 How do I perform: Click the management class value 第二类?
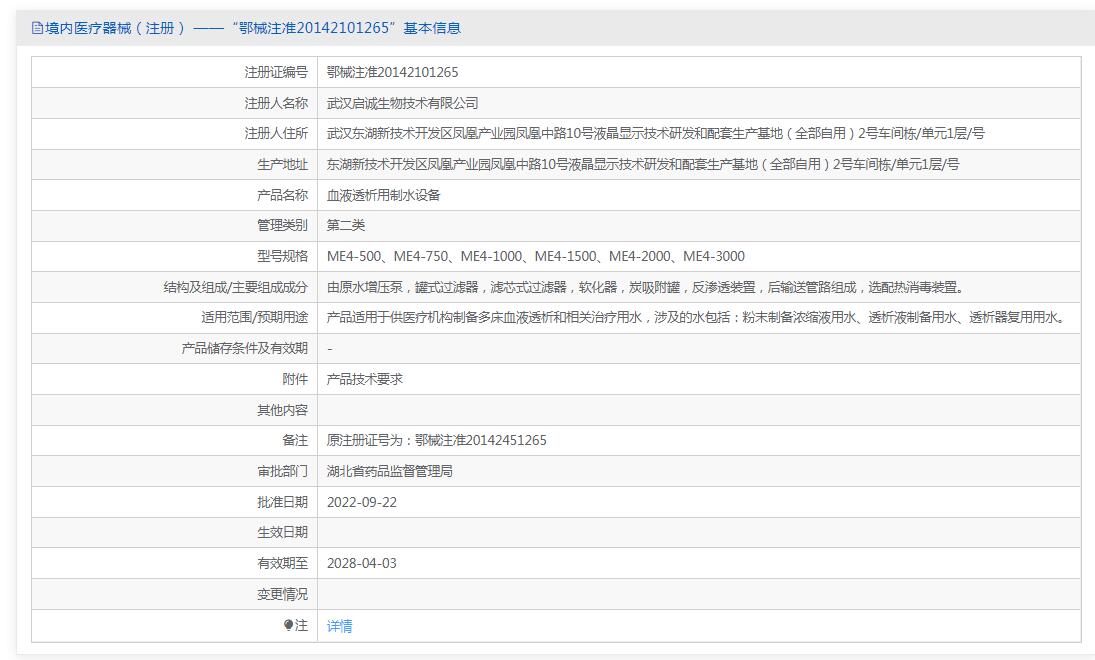346,225
